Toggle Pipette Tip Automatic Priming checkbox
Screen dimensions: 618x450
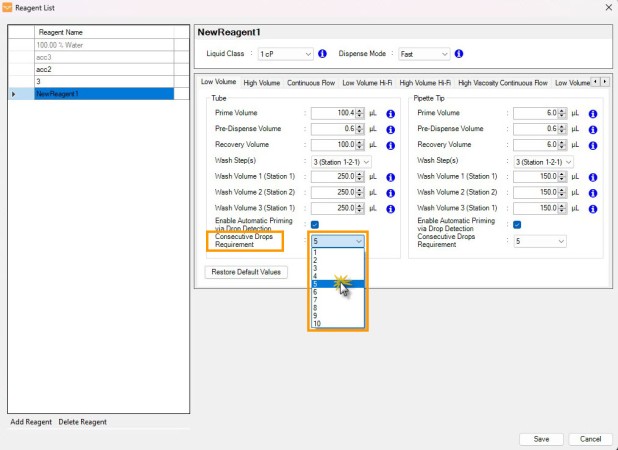tap(517, 225)
